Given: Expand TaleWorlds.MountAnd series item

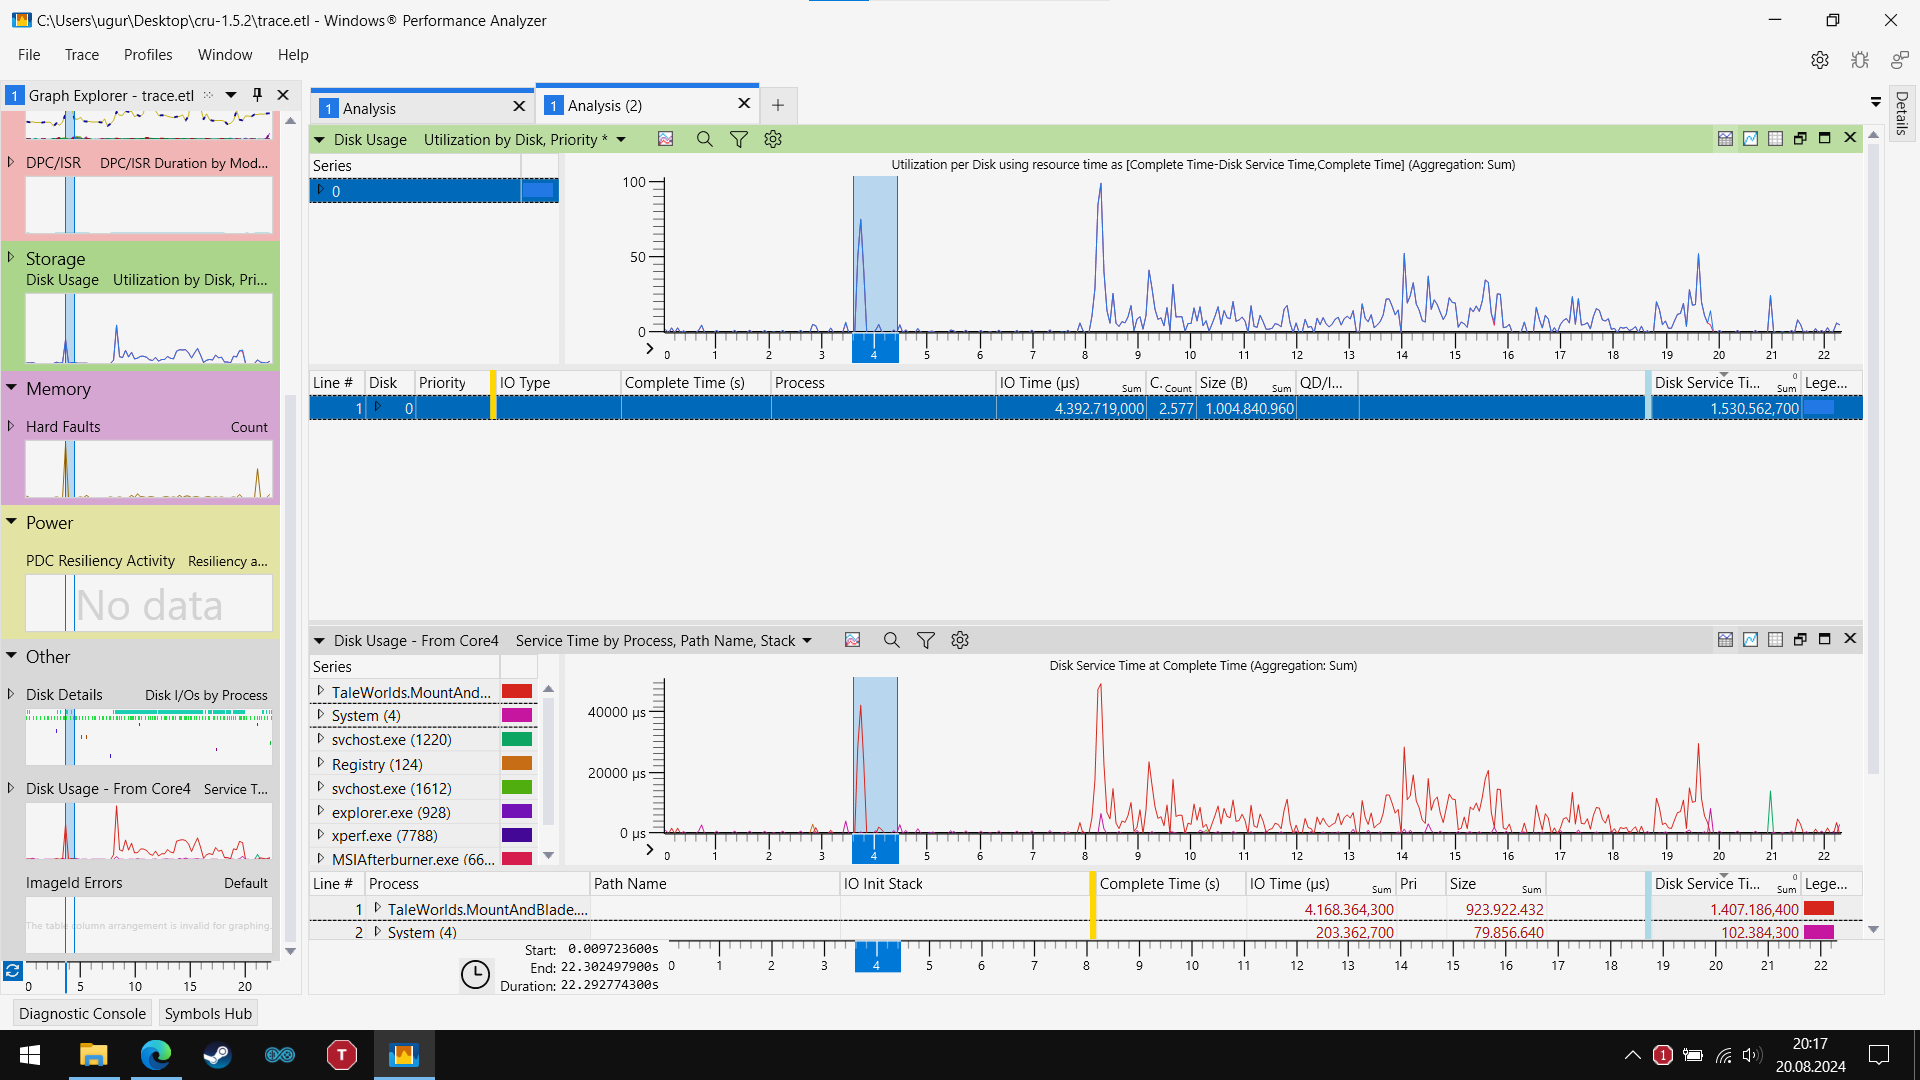Looking at the screenshot, I should point(320,691).
